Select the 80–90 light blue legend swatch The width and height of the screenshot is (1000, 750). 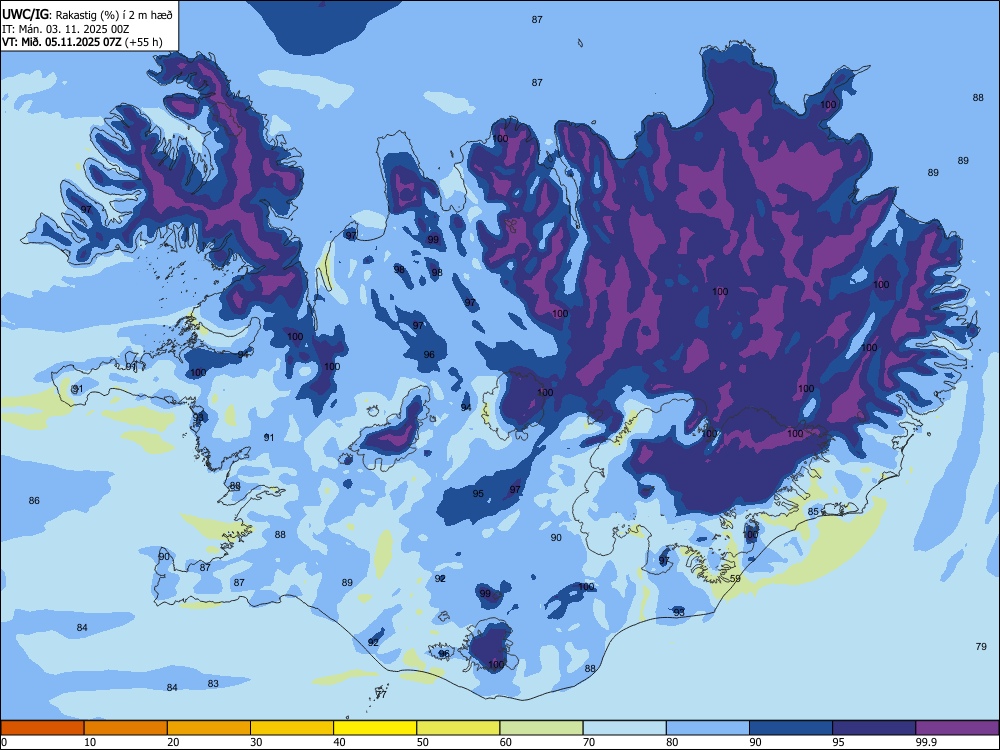pyautogui.click(x=708, y=728)
